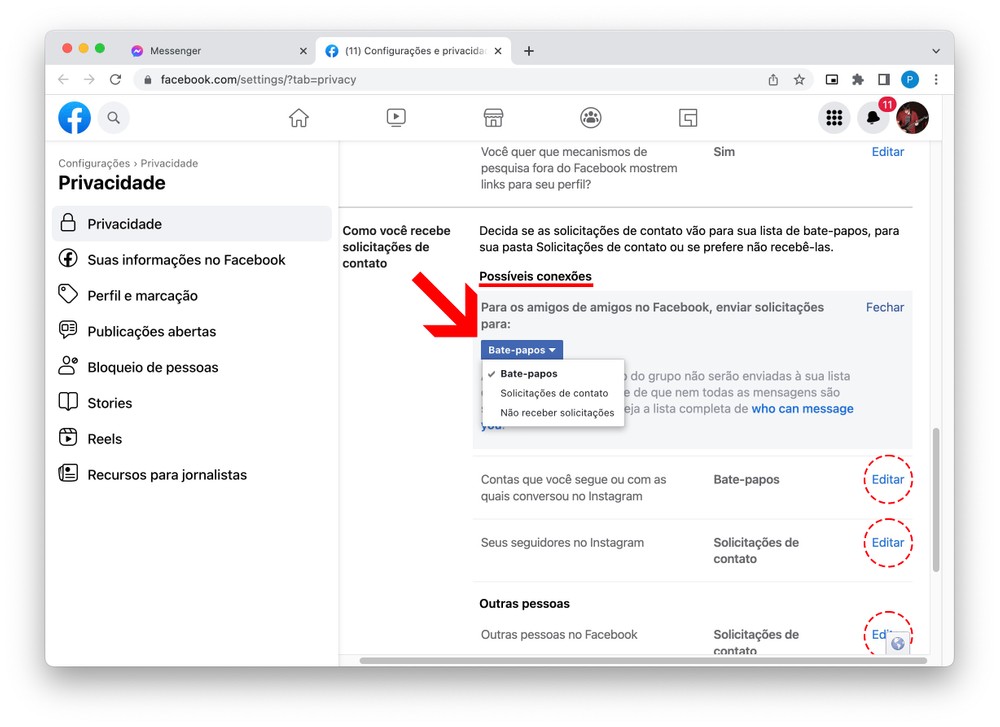1000x727 pixels.
Task: Click the vertical page scrollbar
Action: (936, 500)
